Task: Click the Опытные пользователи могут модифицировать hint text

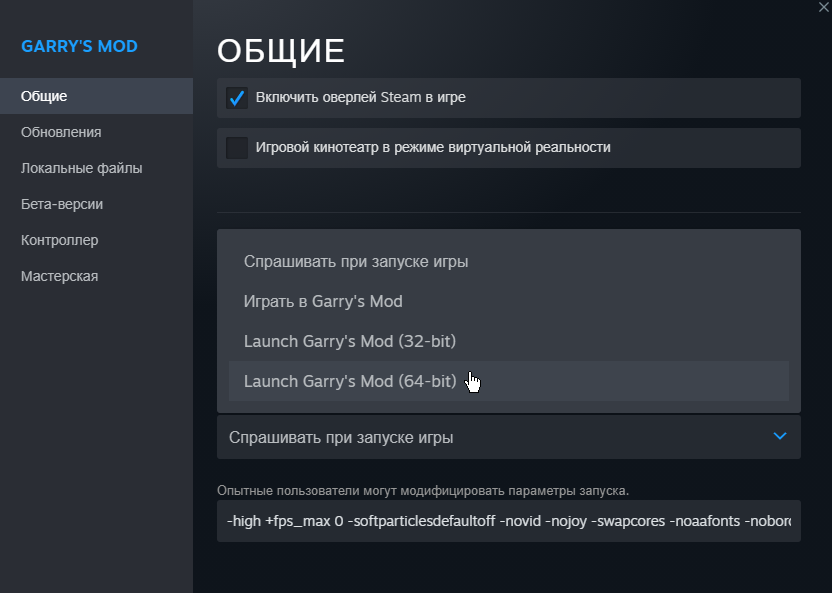Action: 422,491
